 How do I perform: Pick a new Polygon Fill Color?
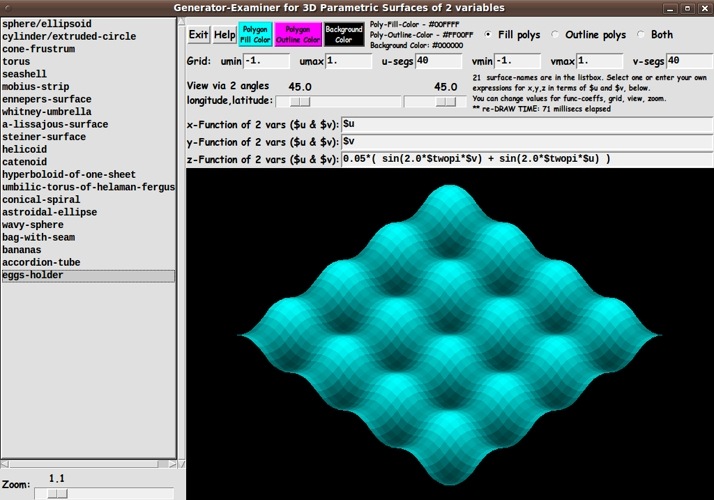click(257, 35)
